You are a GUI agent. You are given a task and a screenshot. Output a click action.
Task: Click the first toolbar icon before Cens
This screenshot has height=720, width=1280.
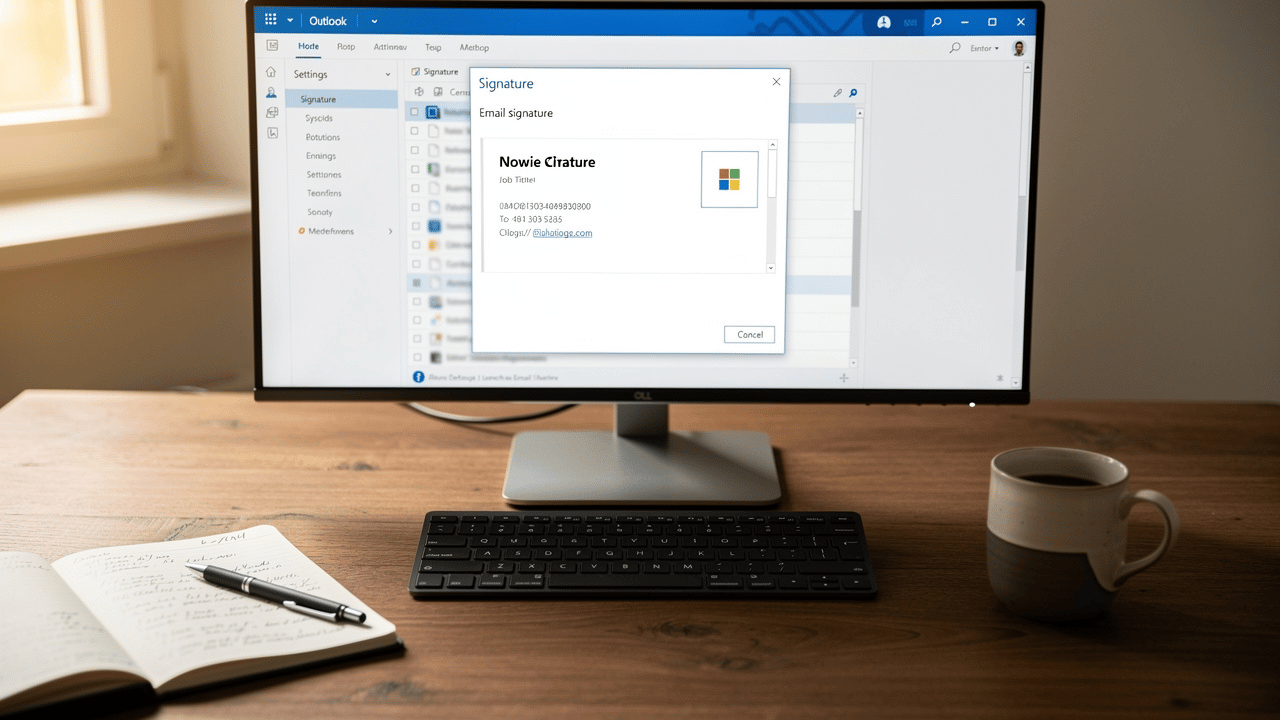pyautogui.click(x=419, y=92)
